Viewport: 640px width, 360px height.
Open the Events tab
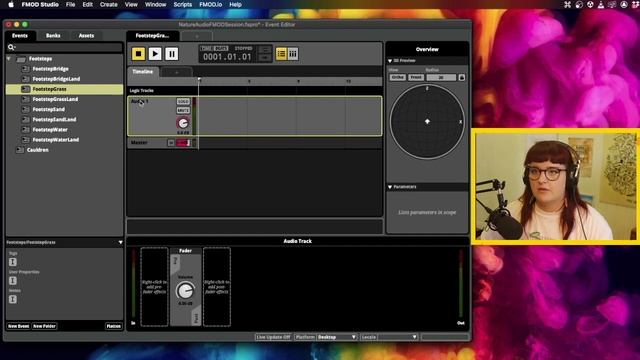(x=20, y=36)
